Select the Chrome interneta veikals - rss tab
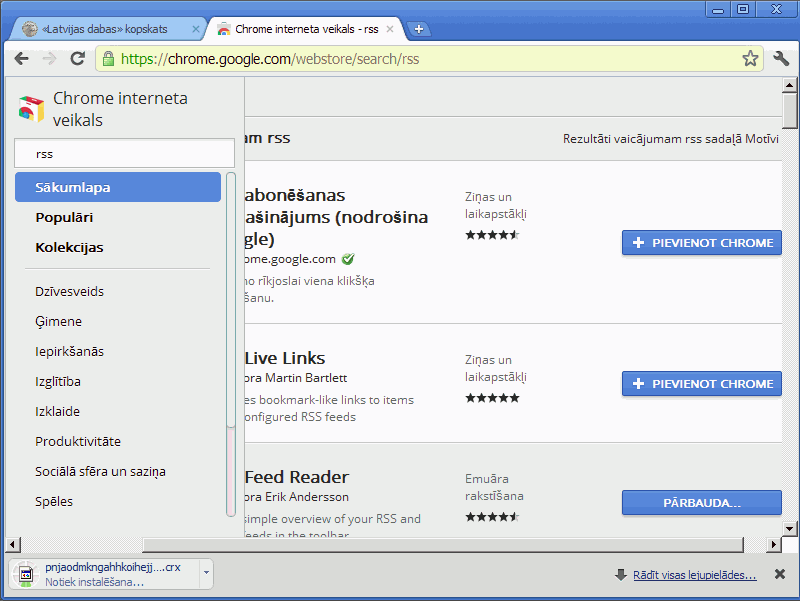Image resolution: width=800 pixels, height=601 pixels. [307, 29]
